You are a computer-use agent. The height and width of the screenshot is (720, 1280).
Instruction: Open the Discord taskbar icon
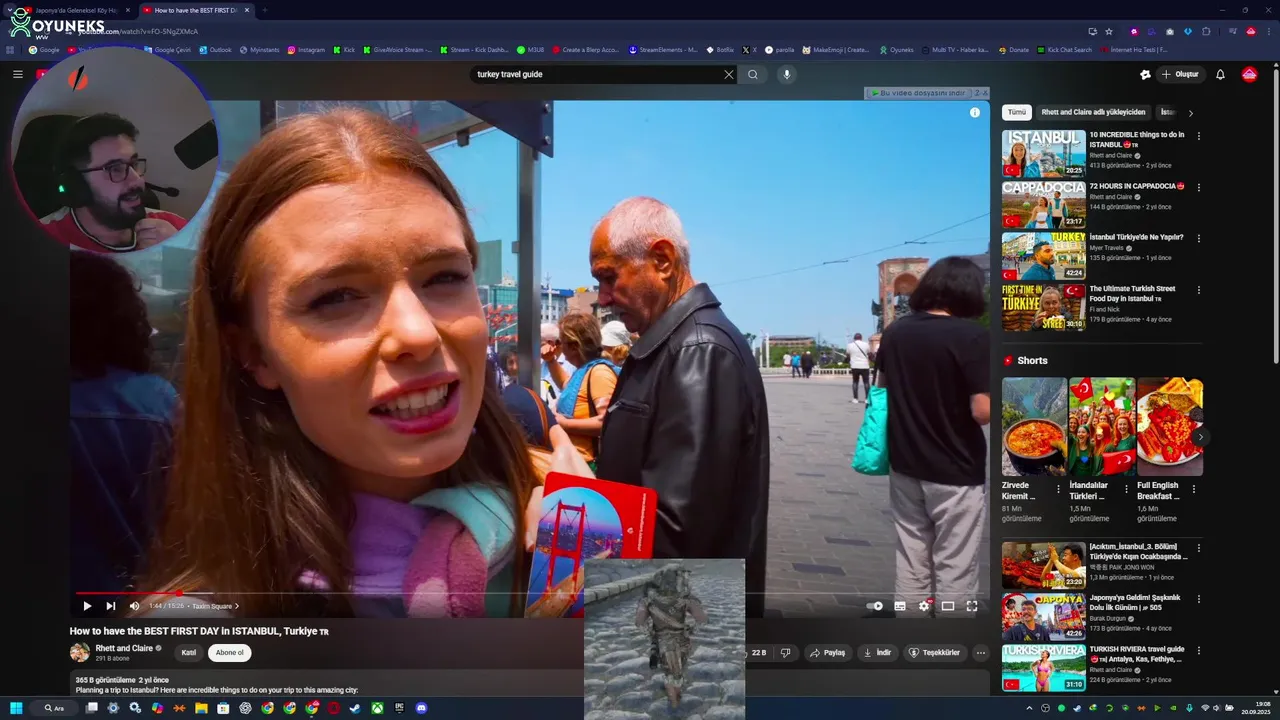[x=421, y=708]
